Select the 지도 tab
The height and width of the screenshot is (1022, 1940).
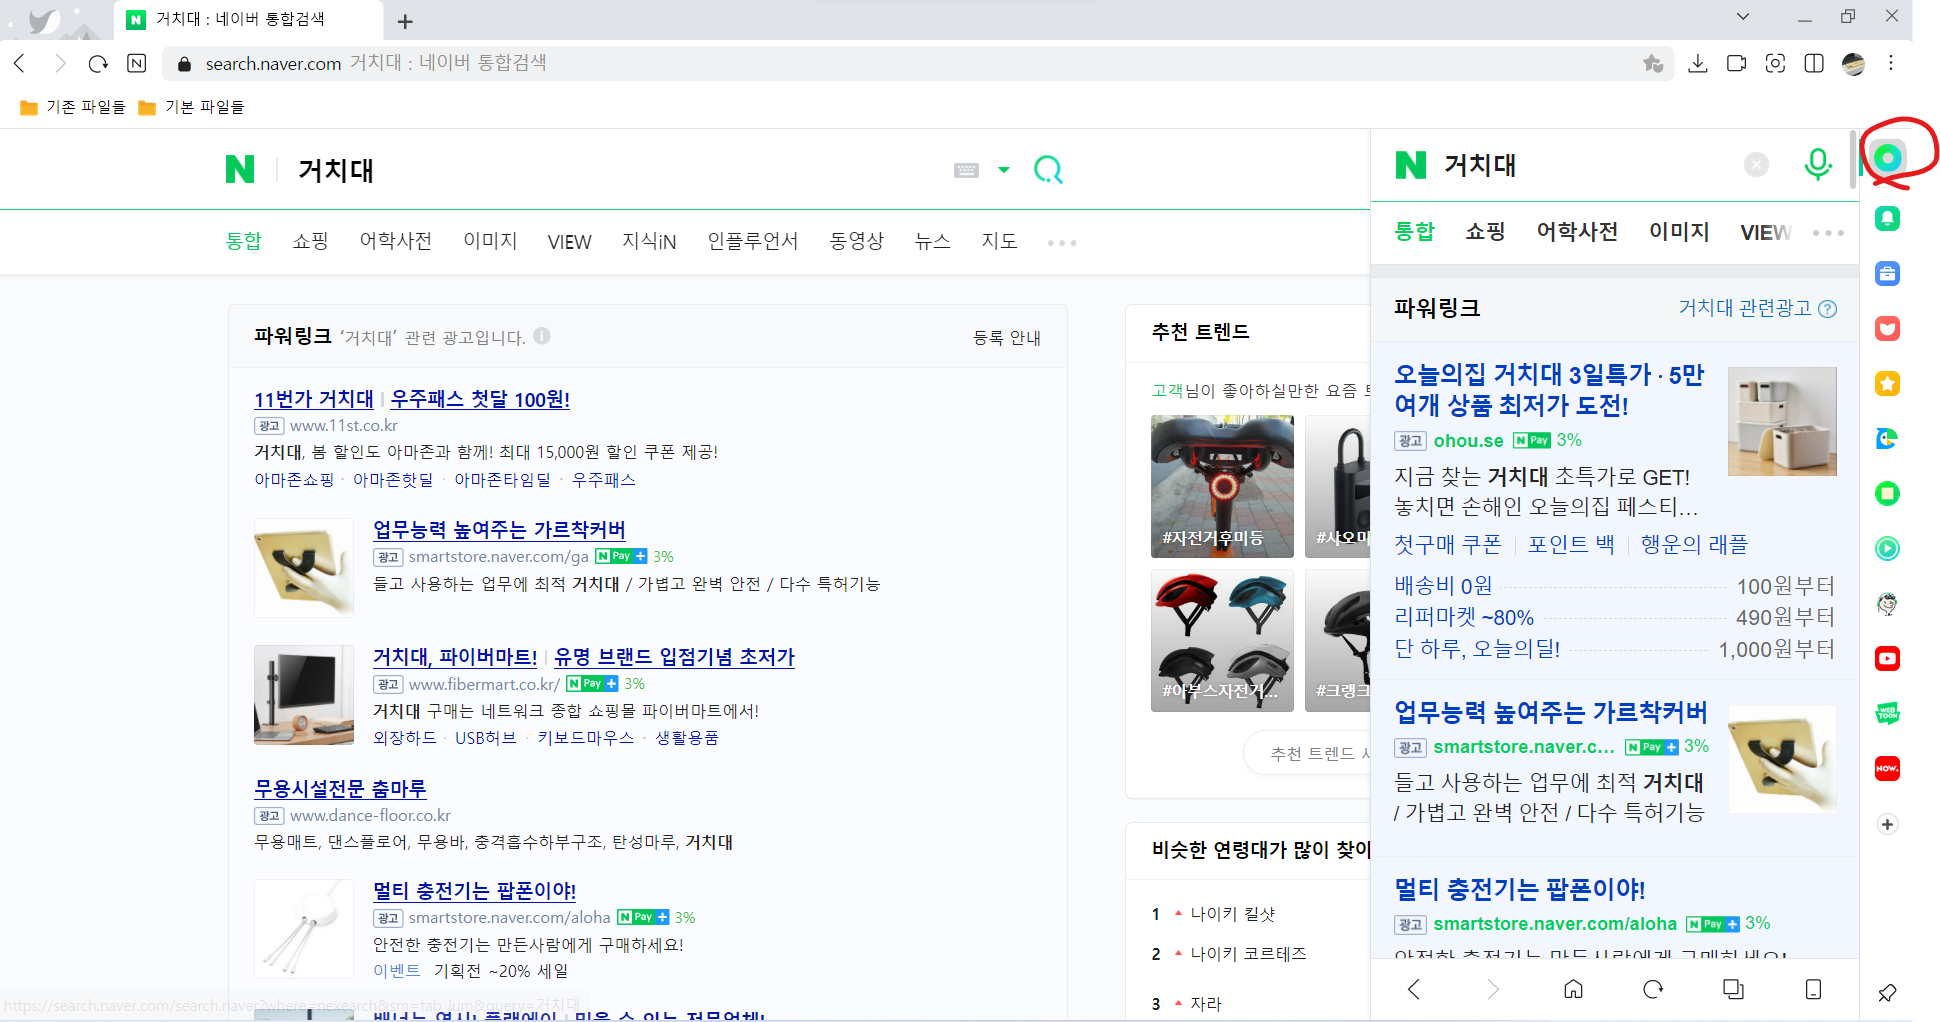(x=999, y=241)
